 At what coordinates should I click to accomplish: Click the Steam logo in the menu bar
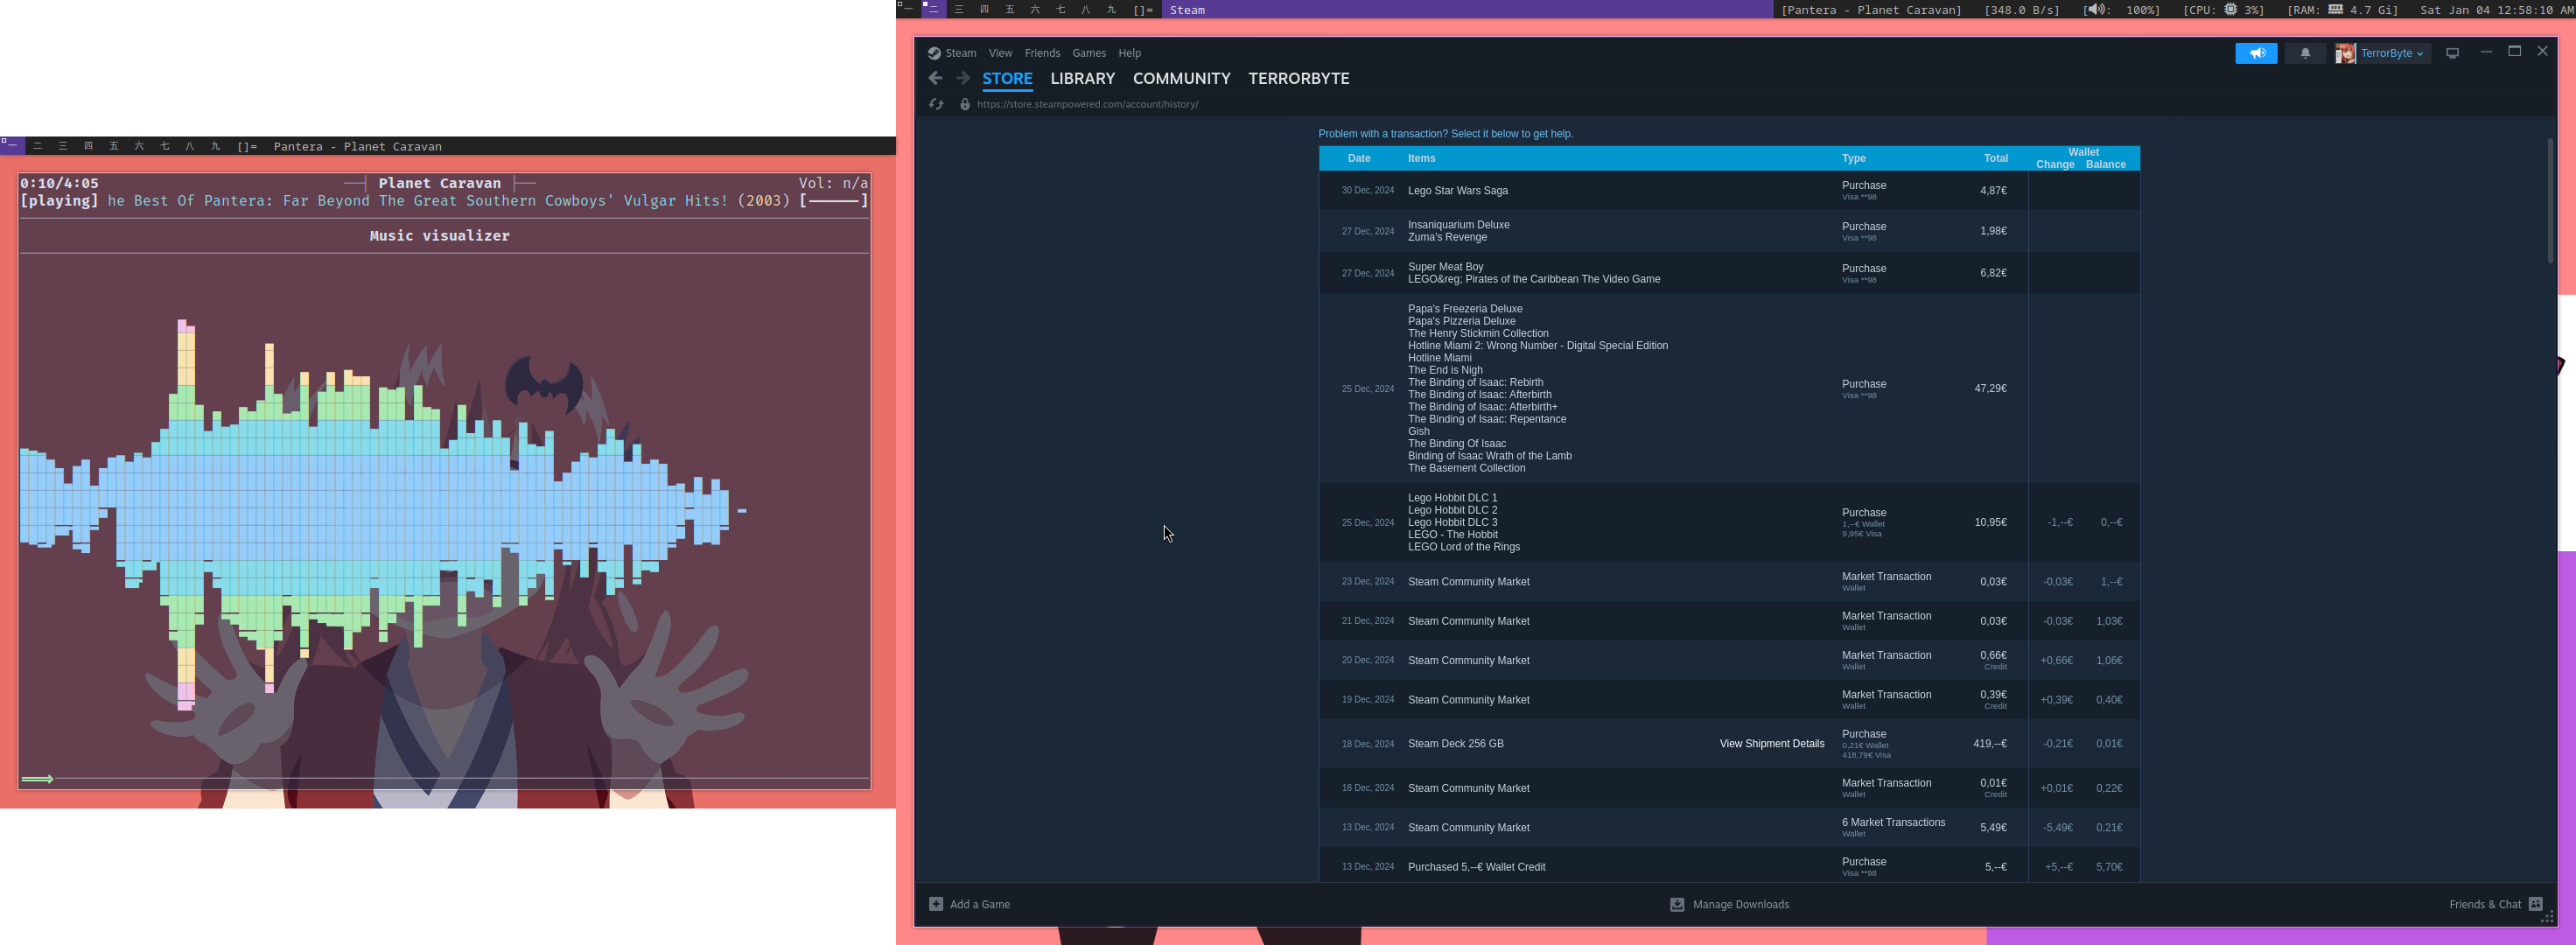[934, 53]
